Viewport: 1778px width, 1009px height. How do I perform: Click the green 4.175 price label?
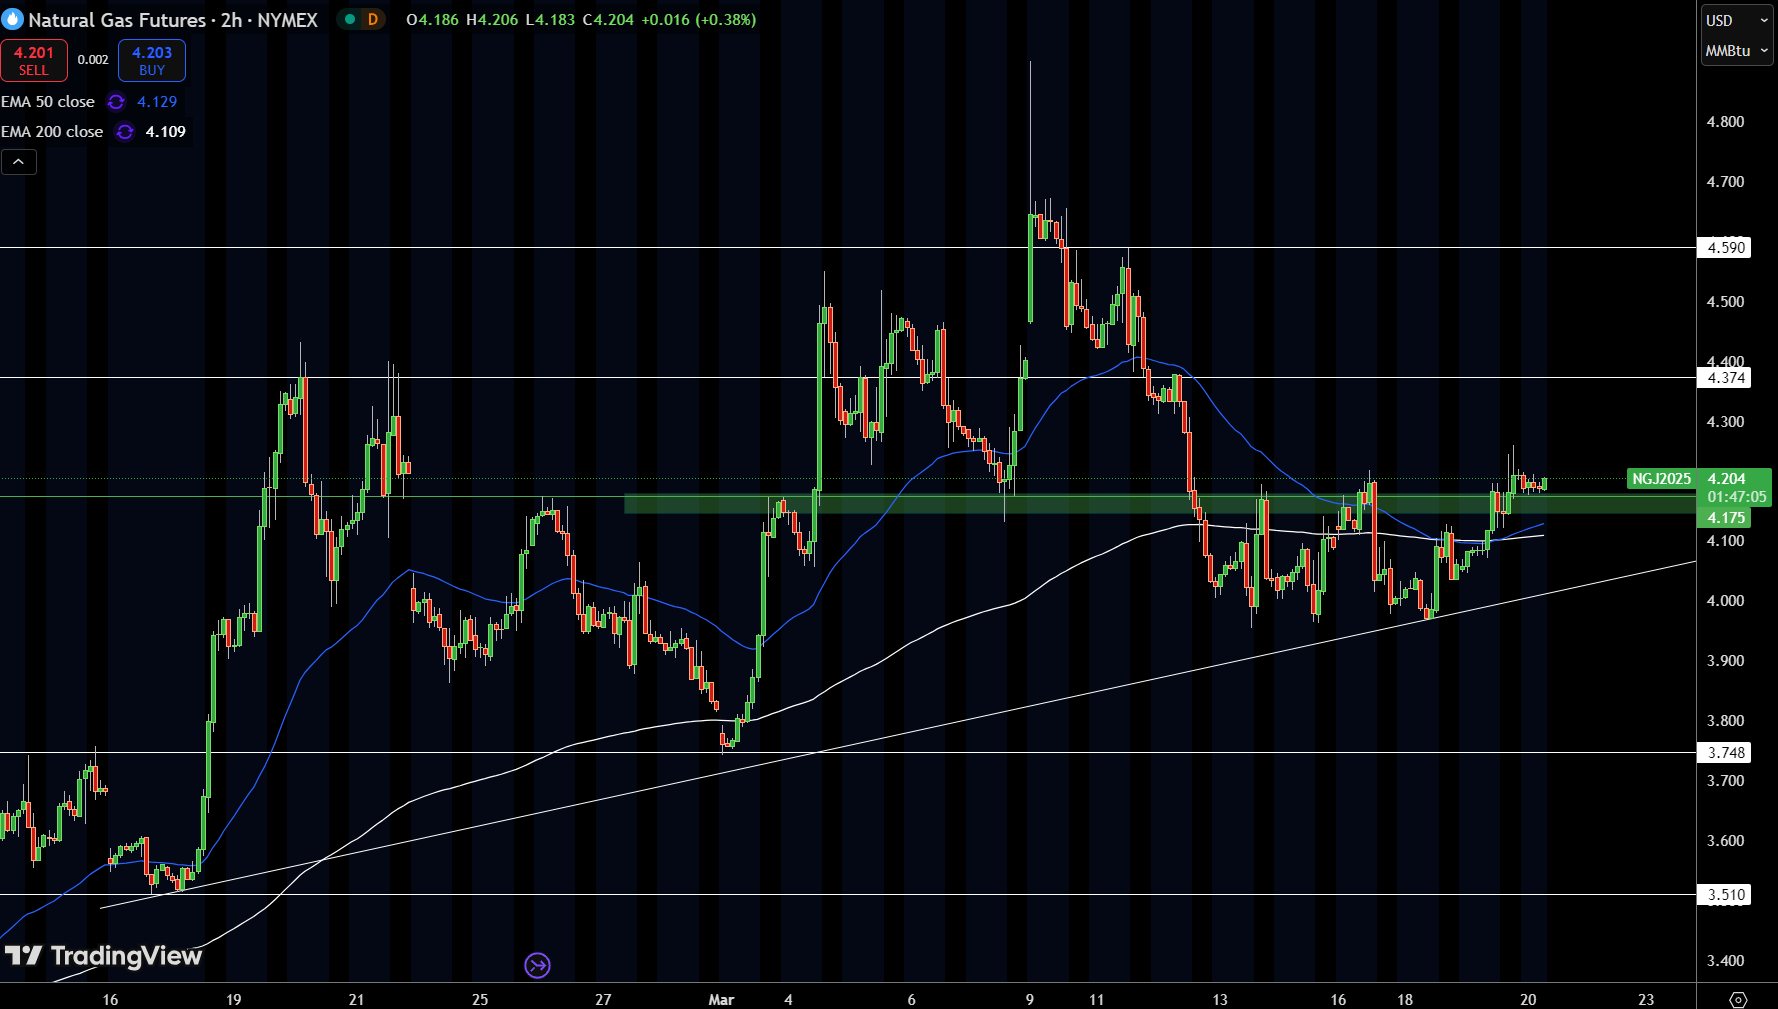point(1725,518)
